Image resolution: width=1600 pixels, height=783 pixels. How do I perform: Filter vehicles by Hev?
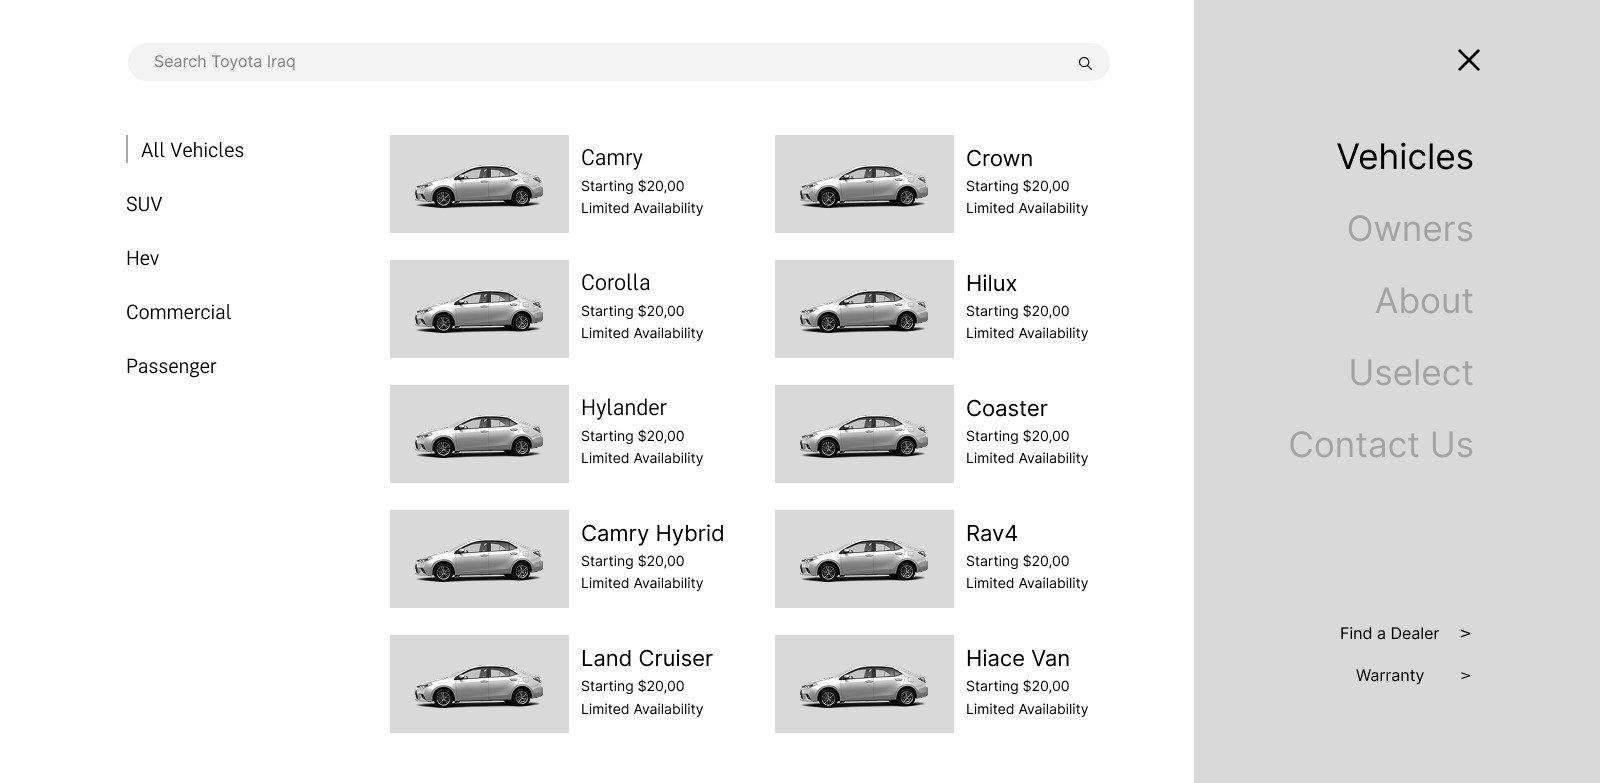point(143,258)
